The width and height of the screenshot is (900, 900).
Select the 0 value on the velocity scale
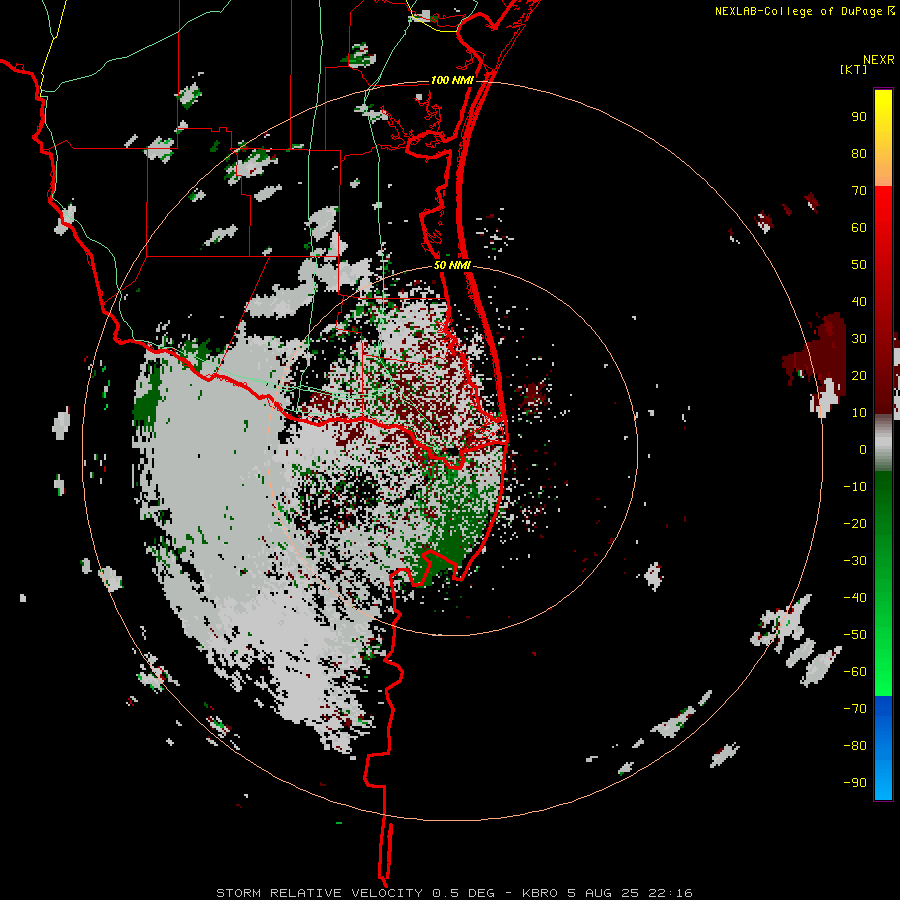863,450
